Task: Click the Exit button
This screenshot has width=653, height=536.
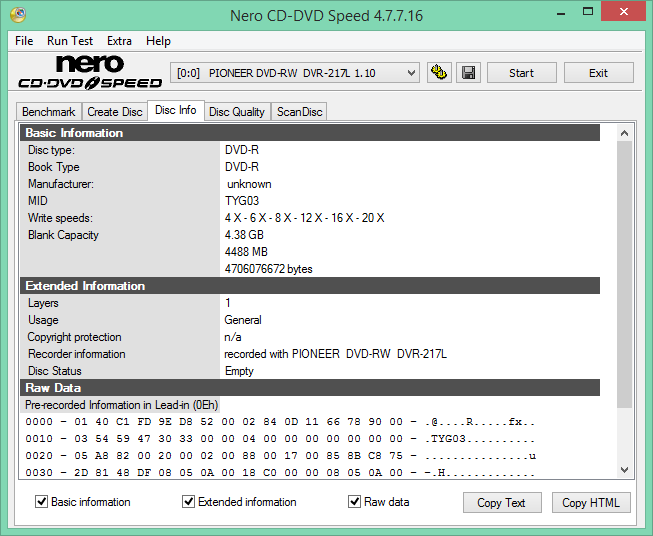Action: point(598,73)
